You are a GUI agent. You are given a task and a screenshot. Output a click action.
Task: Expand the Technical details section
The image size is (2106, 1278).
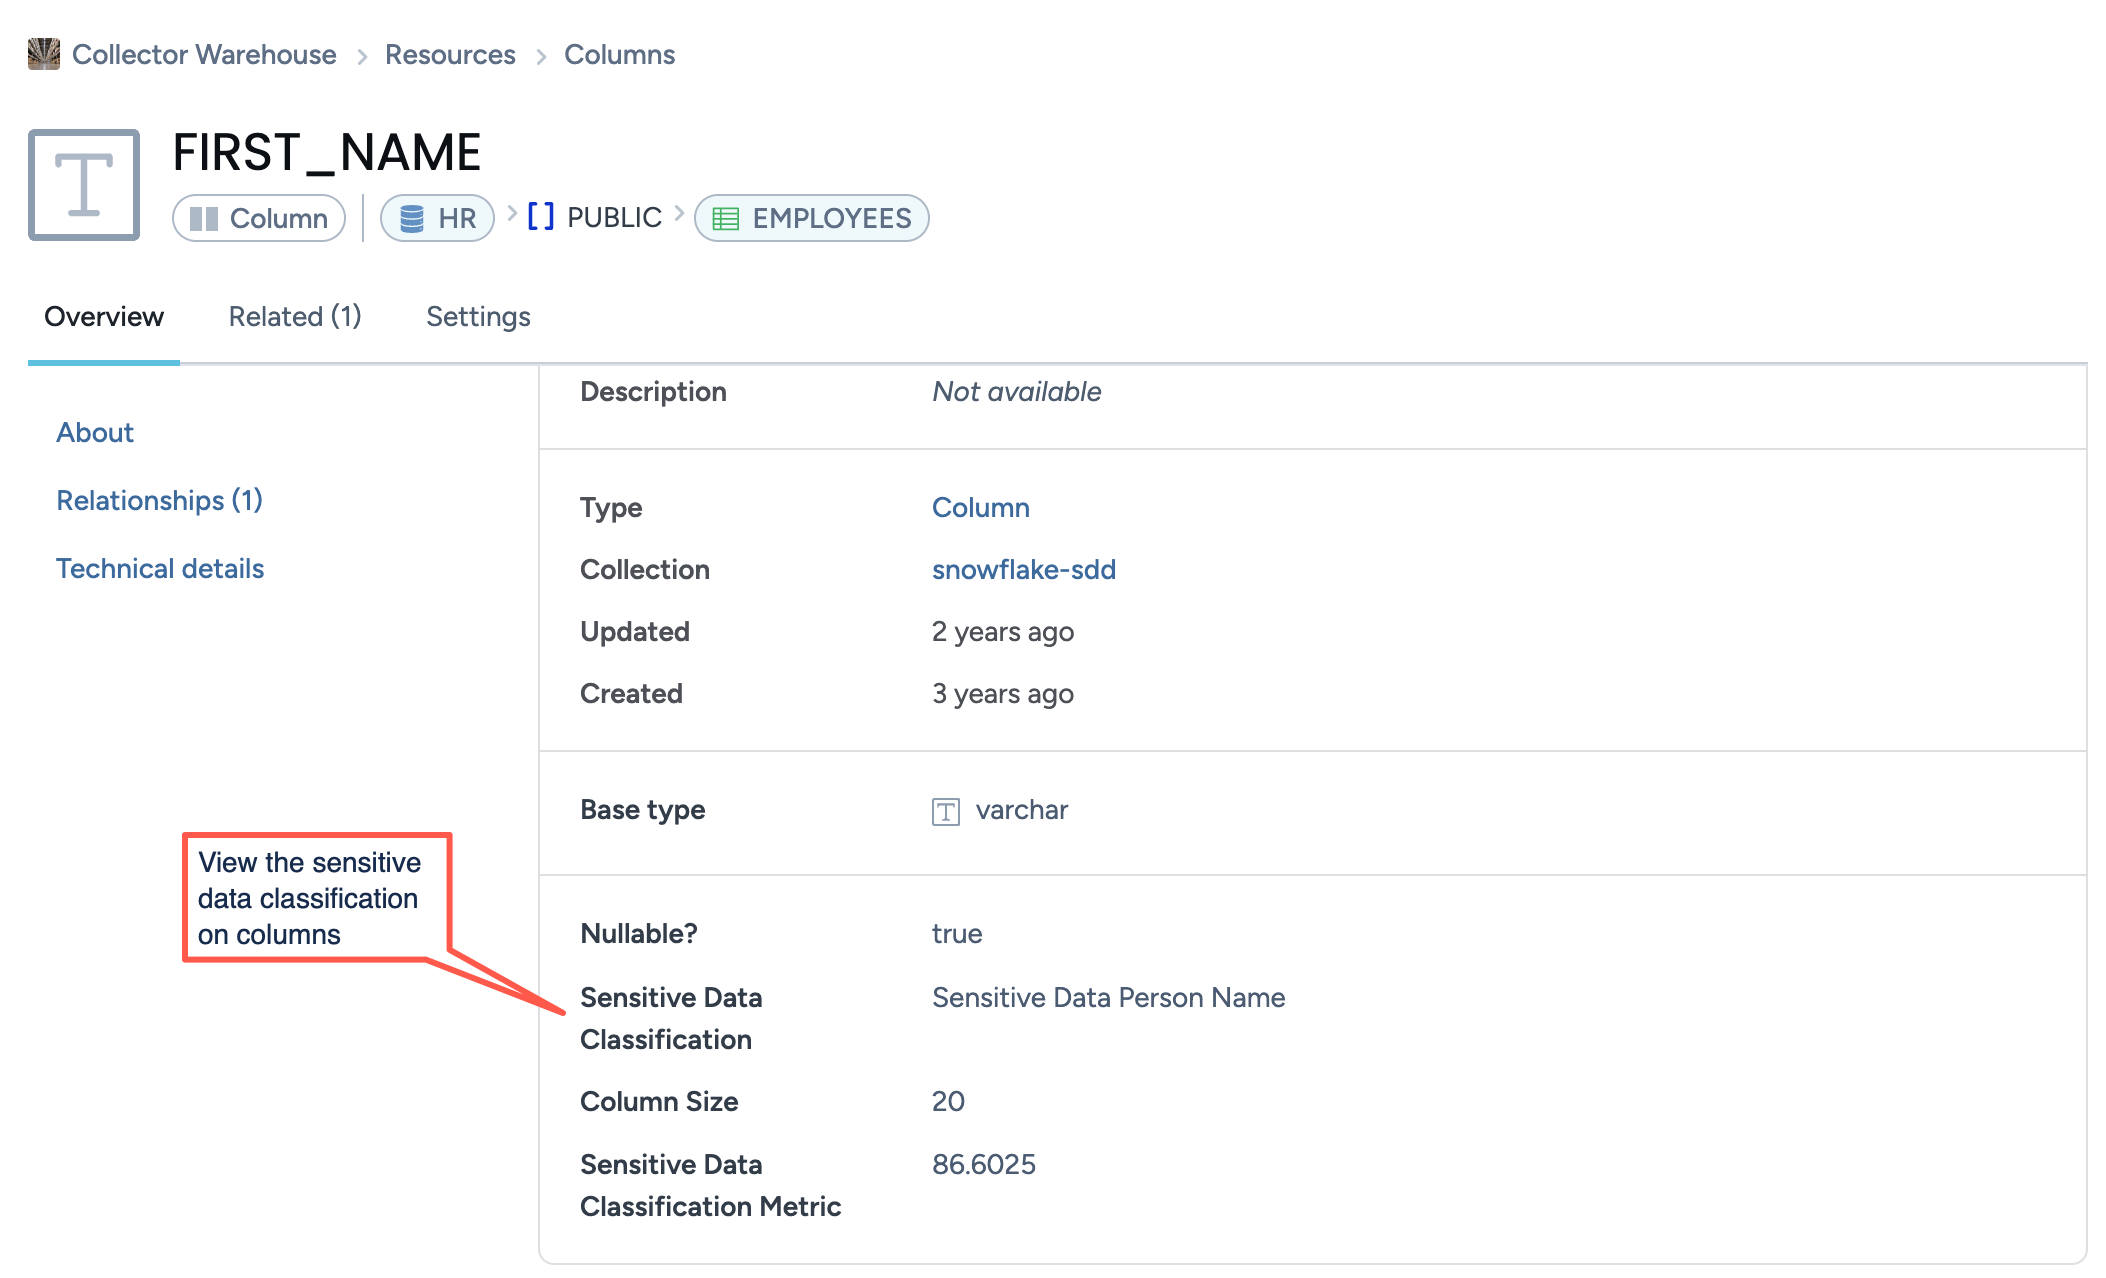[x=159, y=567]
